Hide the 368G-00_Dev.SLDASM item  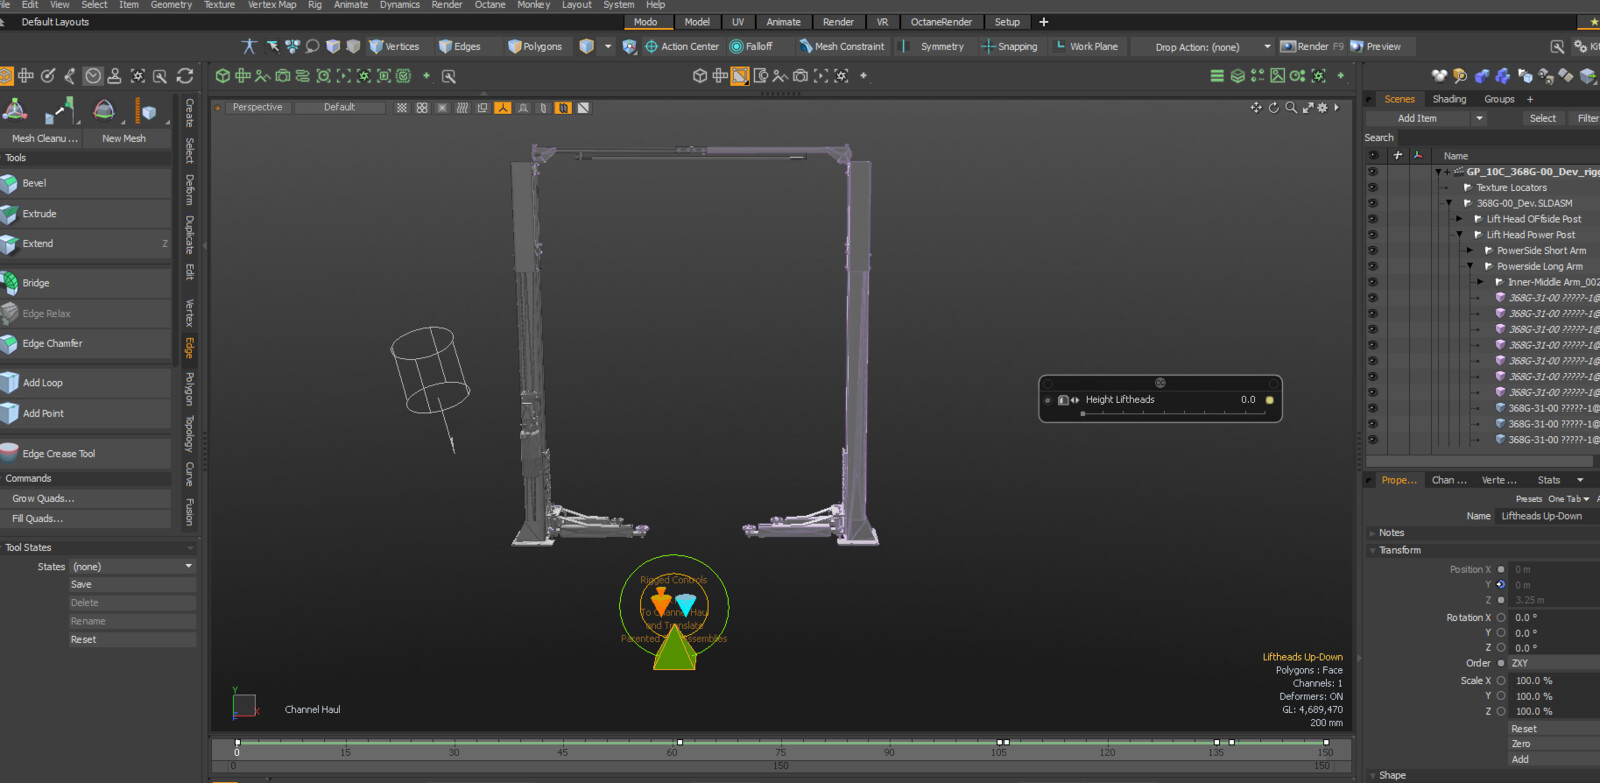coord(1372,203)
